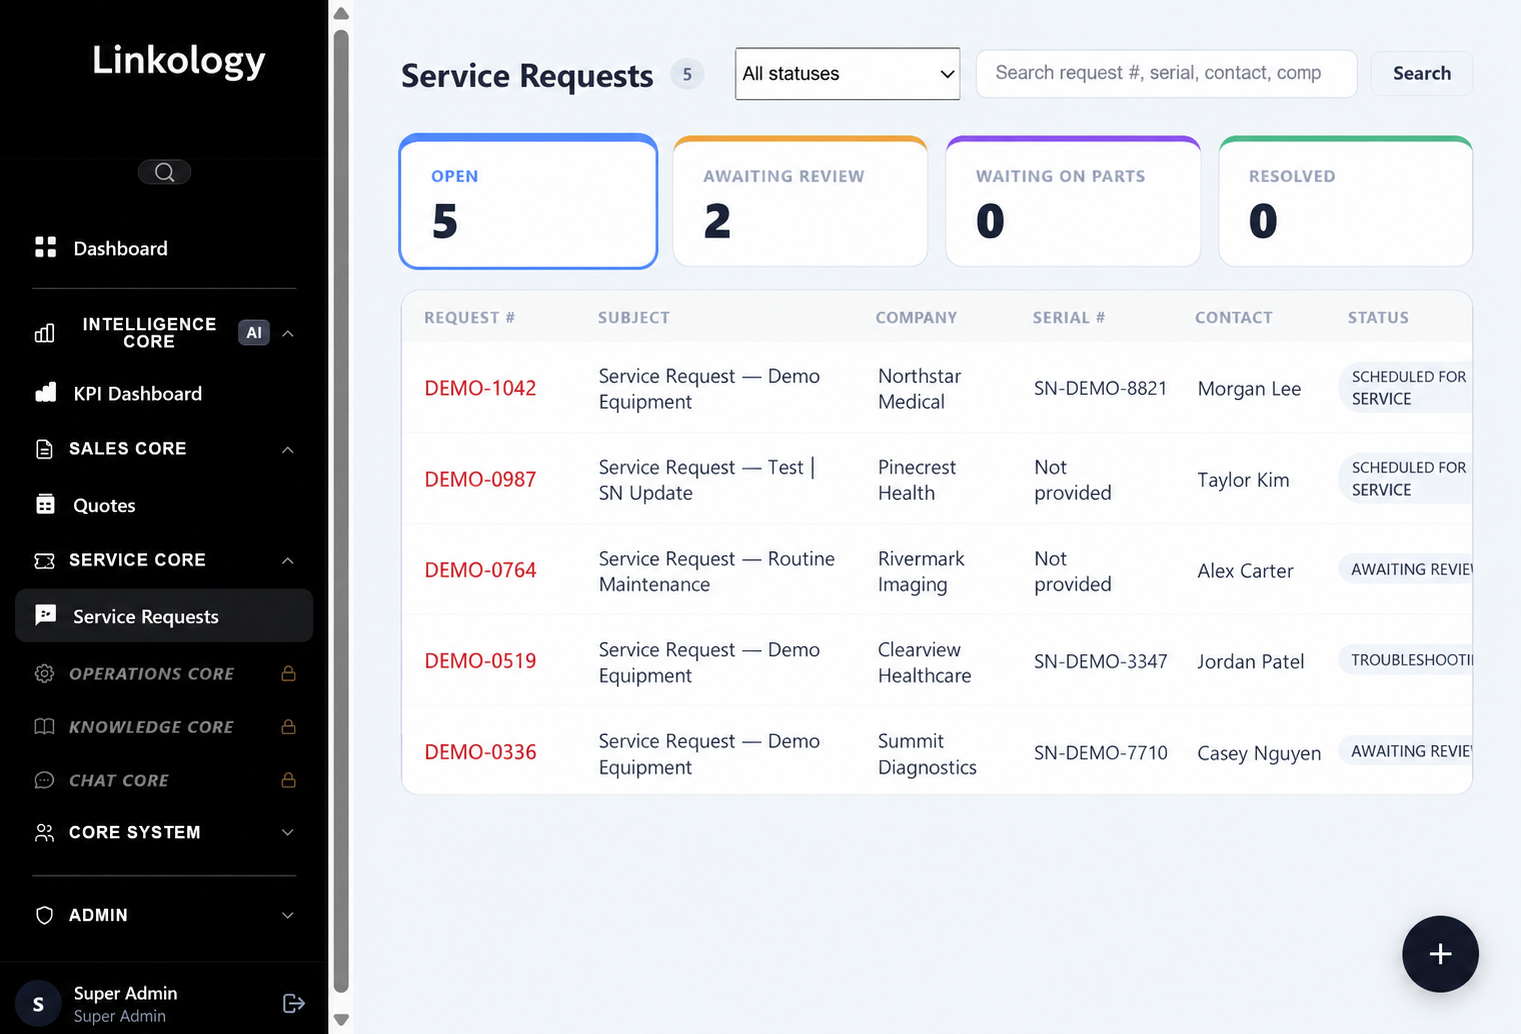The image size is (1521, 1034).
Task: Click the Contact column header
Action: click(x=1234, y=317)
